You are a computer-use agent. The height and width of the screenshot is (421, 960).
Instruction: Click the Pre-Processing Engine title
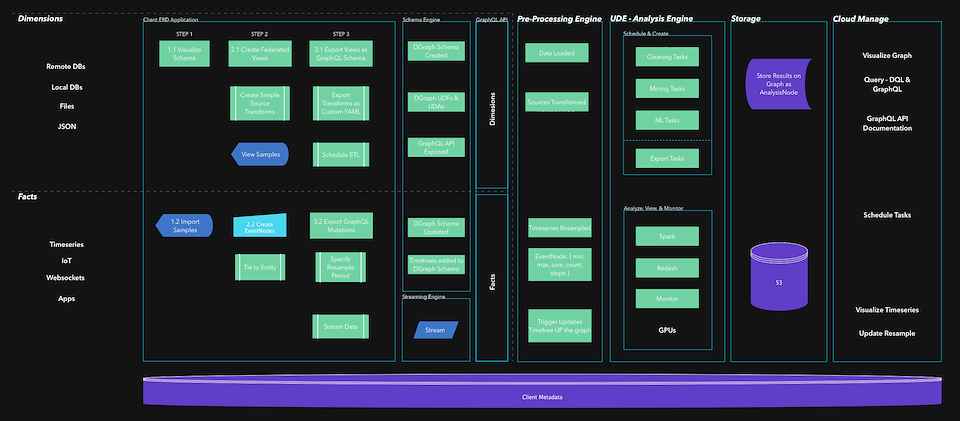tap(560, 19)
